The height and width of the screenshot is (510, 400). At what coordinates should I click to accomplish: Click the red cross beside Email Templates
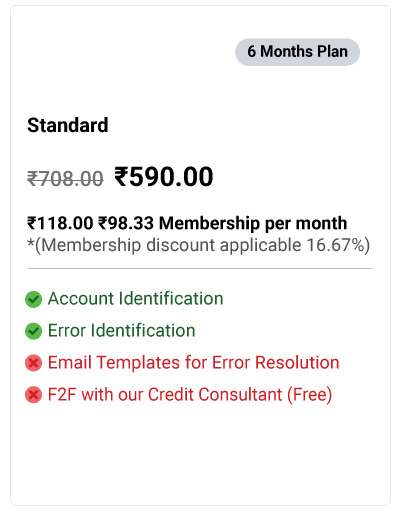tap(33, 363)
